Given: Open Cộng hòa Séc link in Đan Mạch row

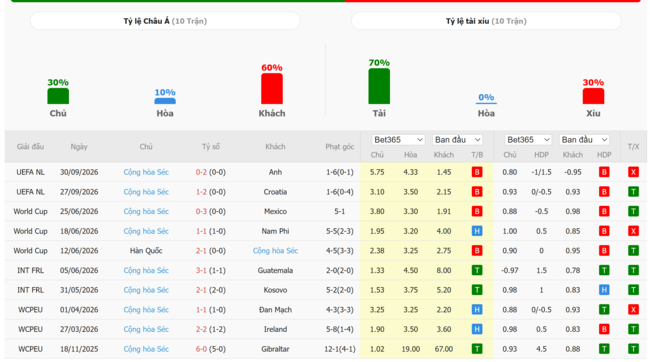Looking at the screenshot, I should point(146,310).
